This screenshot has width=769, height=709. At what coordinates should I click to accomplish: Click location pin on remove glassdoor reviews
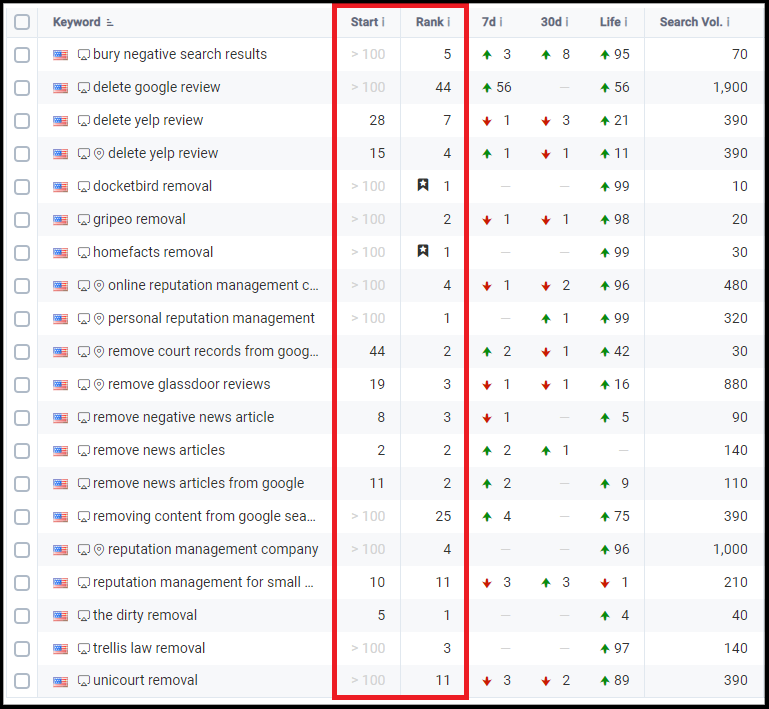click(x=99, y=385)
